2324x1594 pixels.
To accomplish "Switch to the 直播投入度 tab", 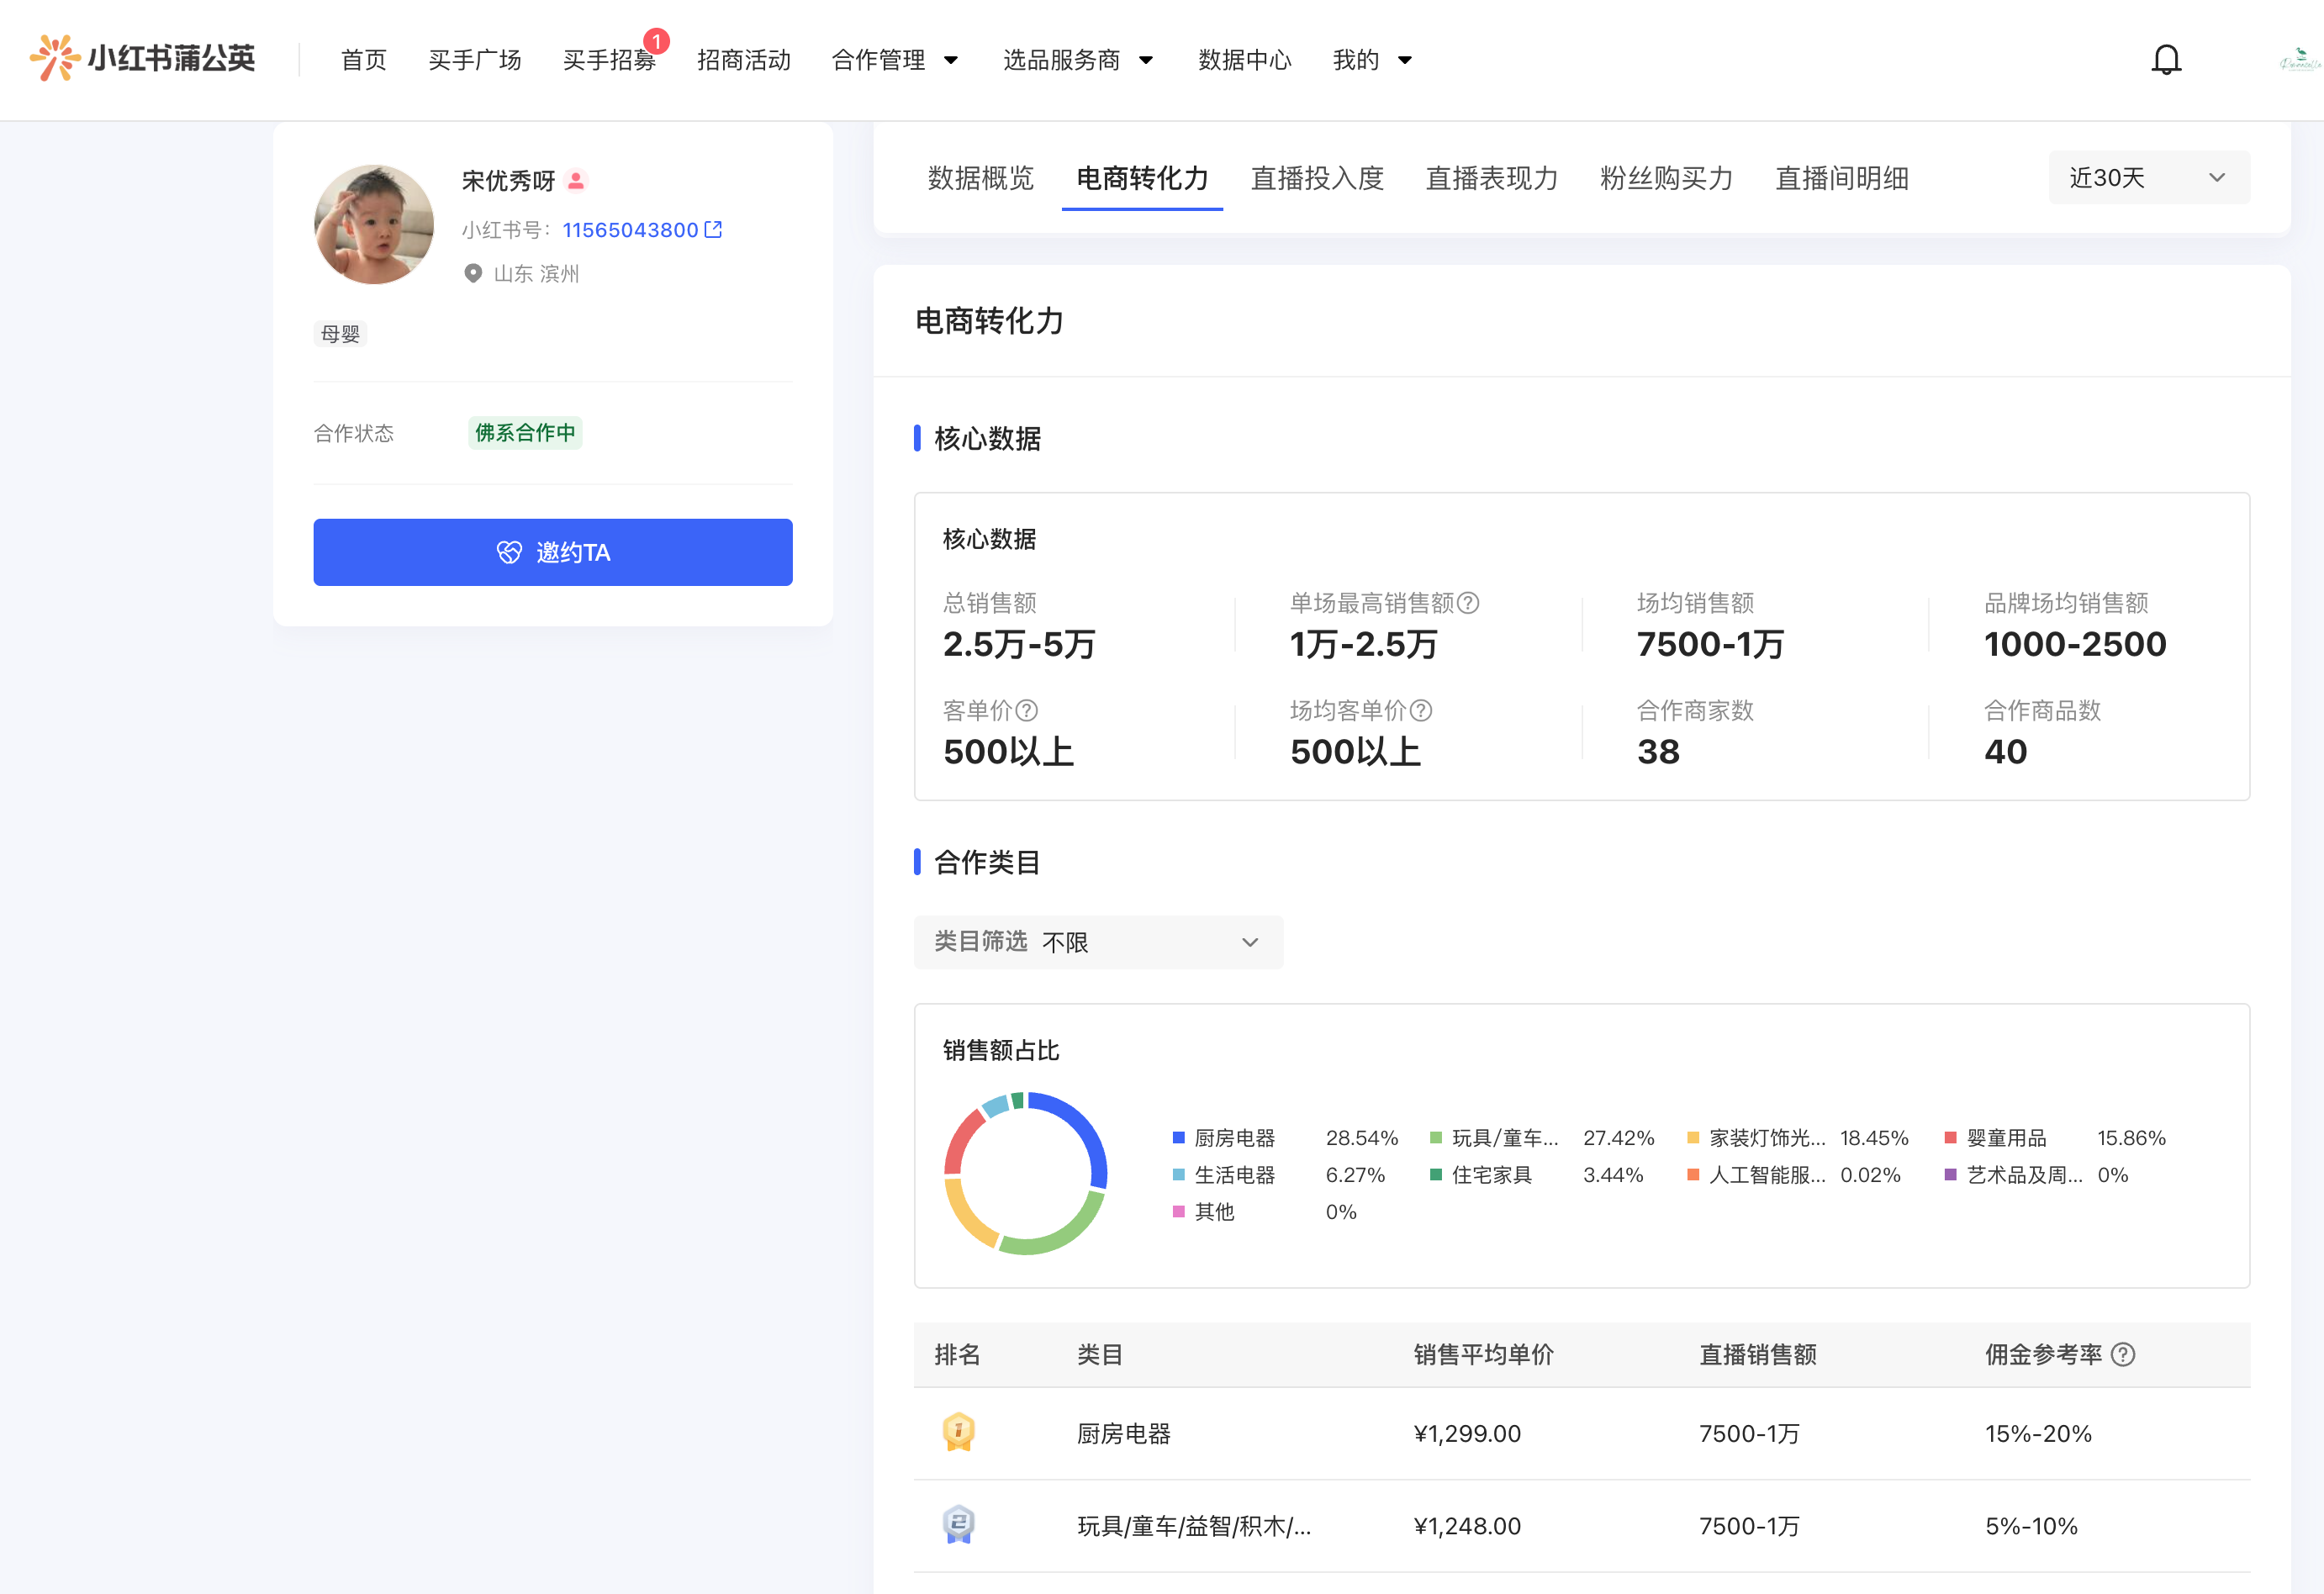I will 1317,178.
